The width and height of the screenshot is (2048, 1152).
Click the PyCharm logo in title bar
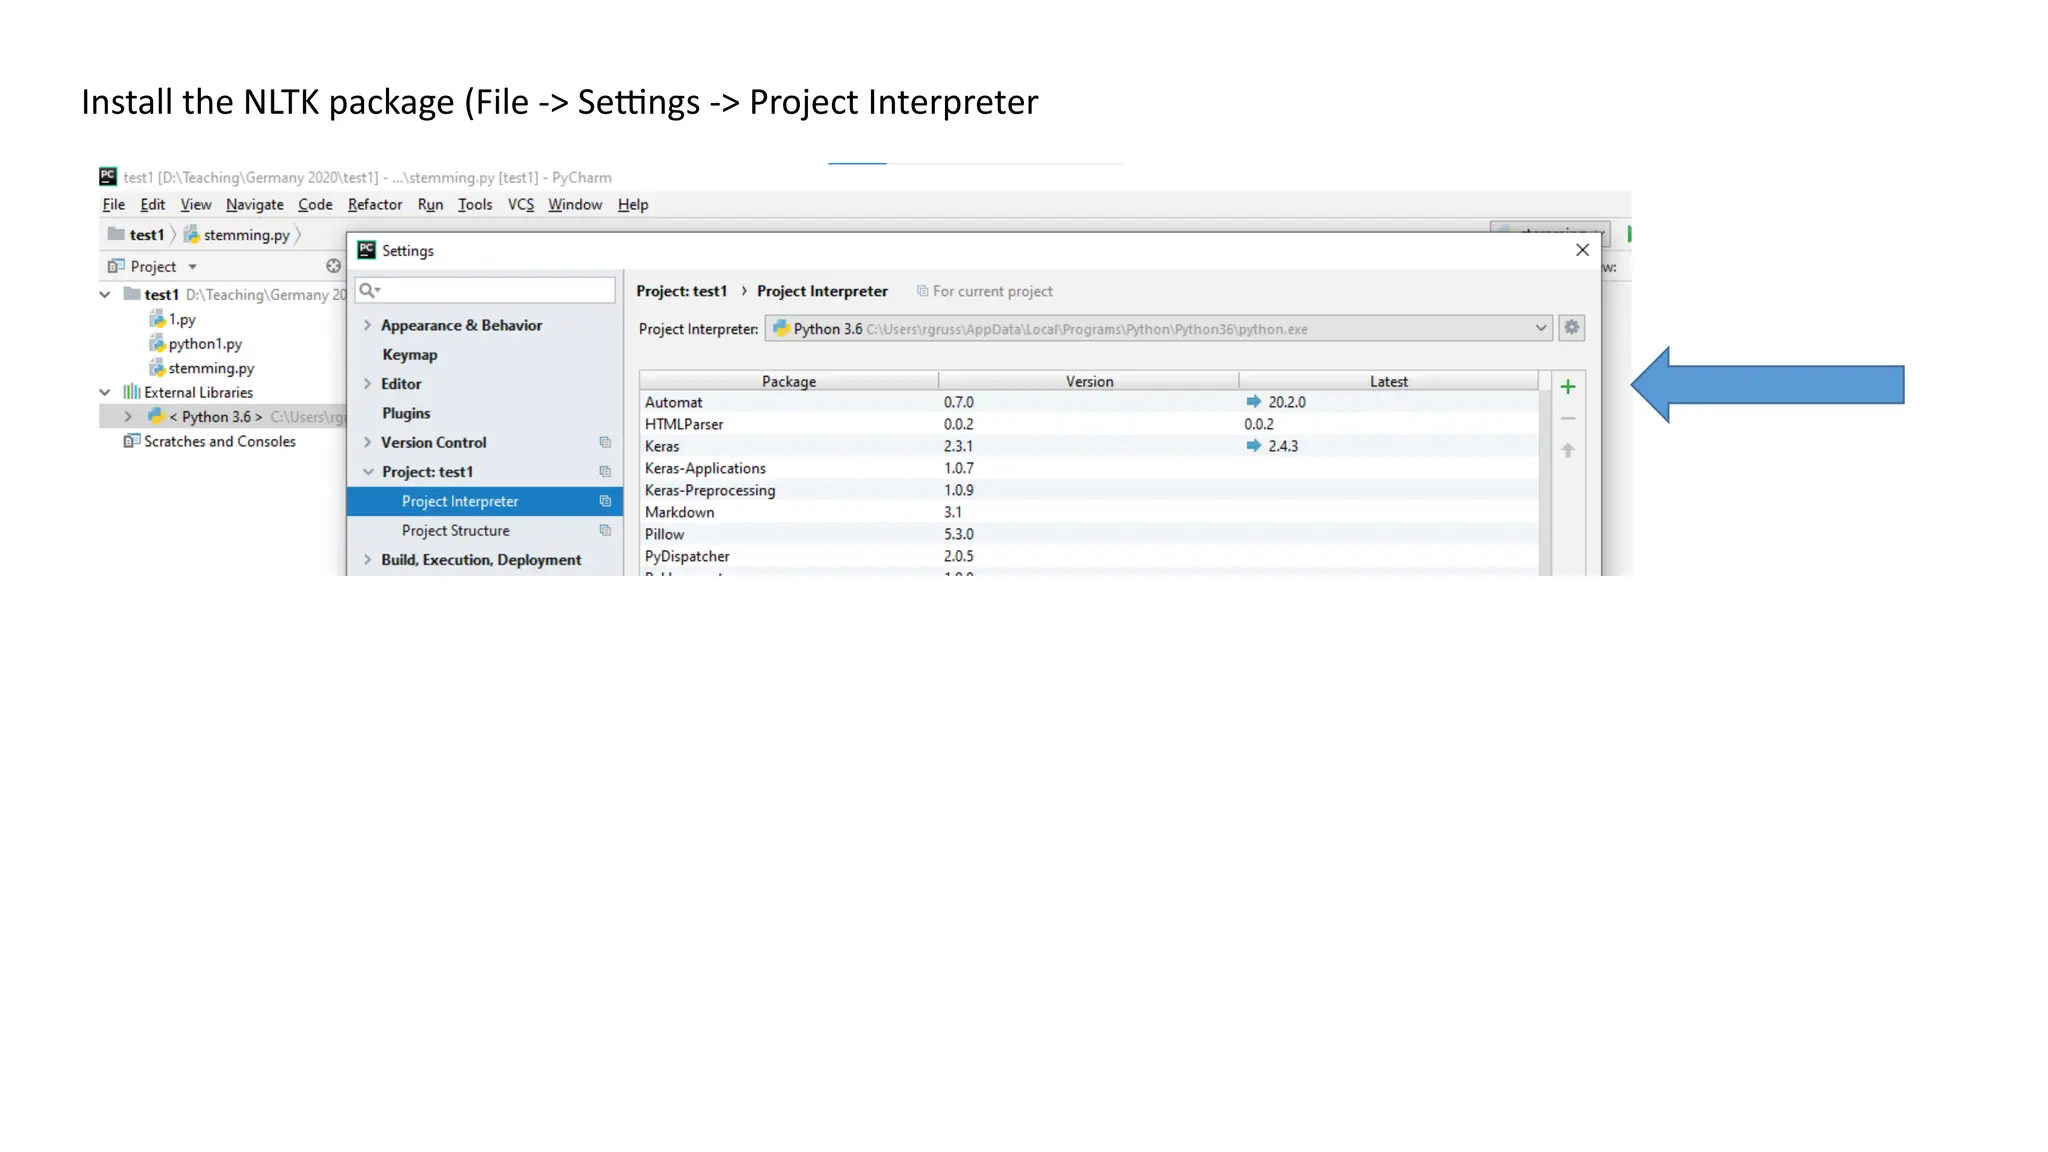pos(108,177)
